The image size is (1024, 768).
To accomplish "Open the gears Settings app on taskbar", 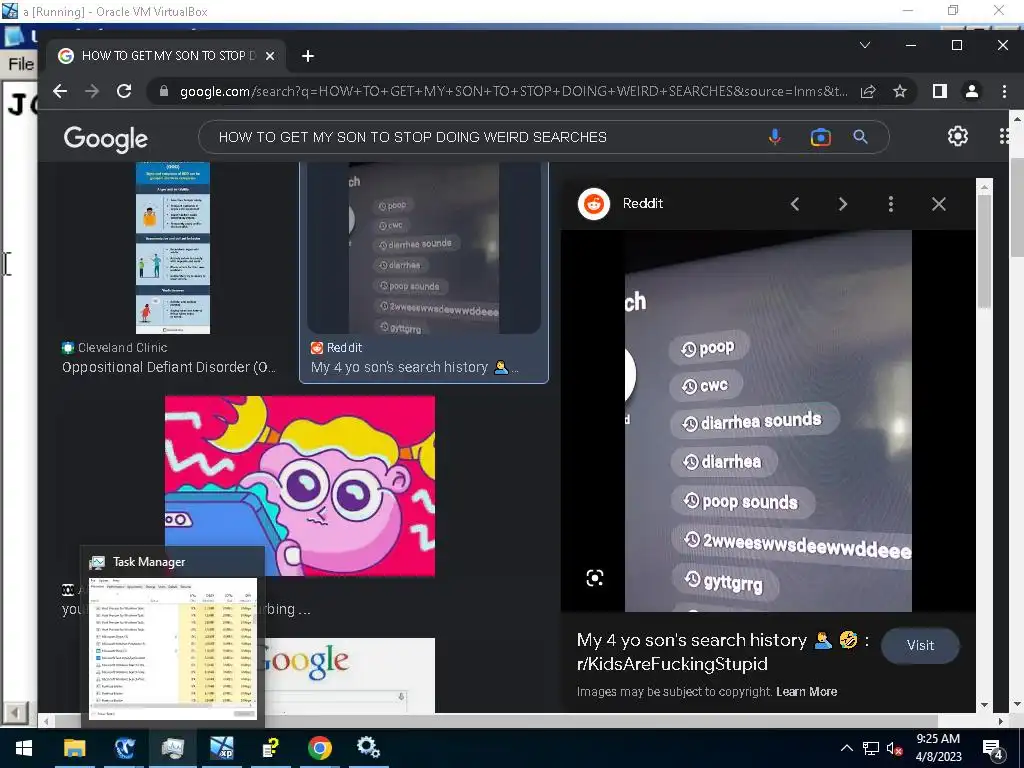I will coord(368,748).
